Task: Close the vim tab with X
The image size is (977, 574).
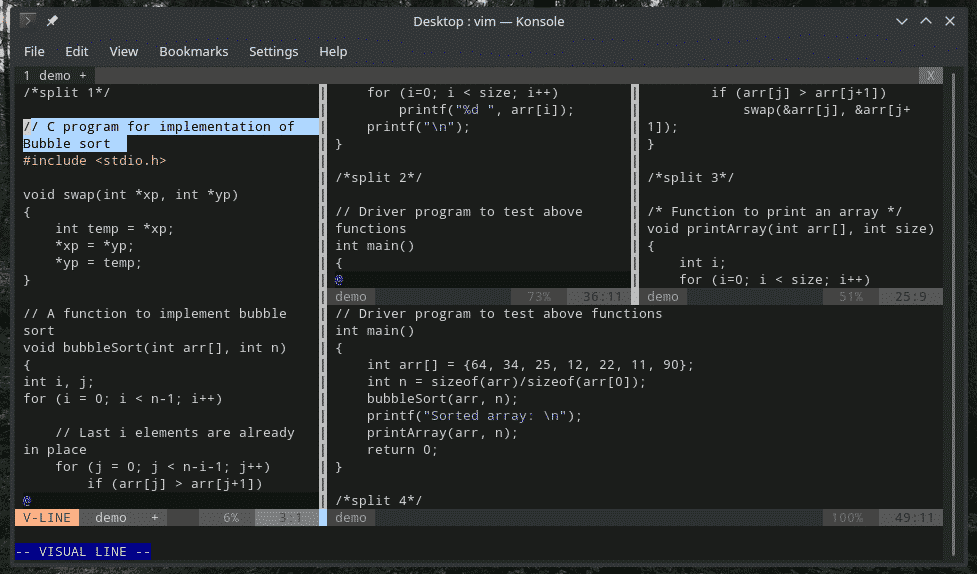Action: pos(930,75)
